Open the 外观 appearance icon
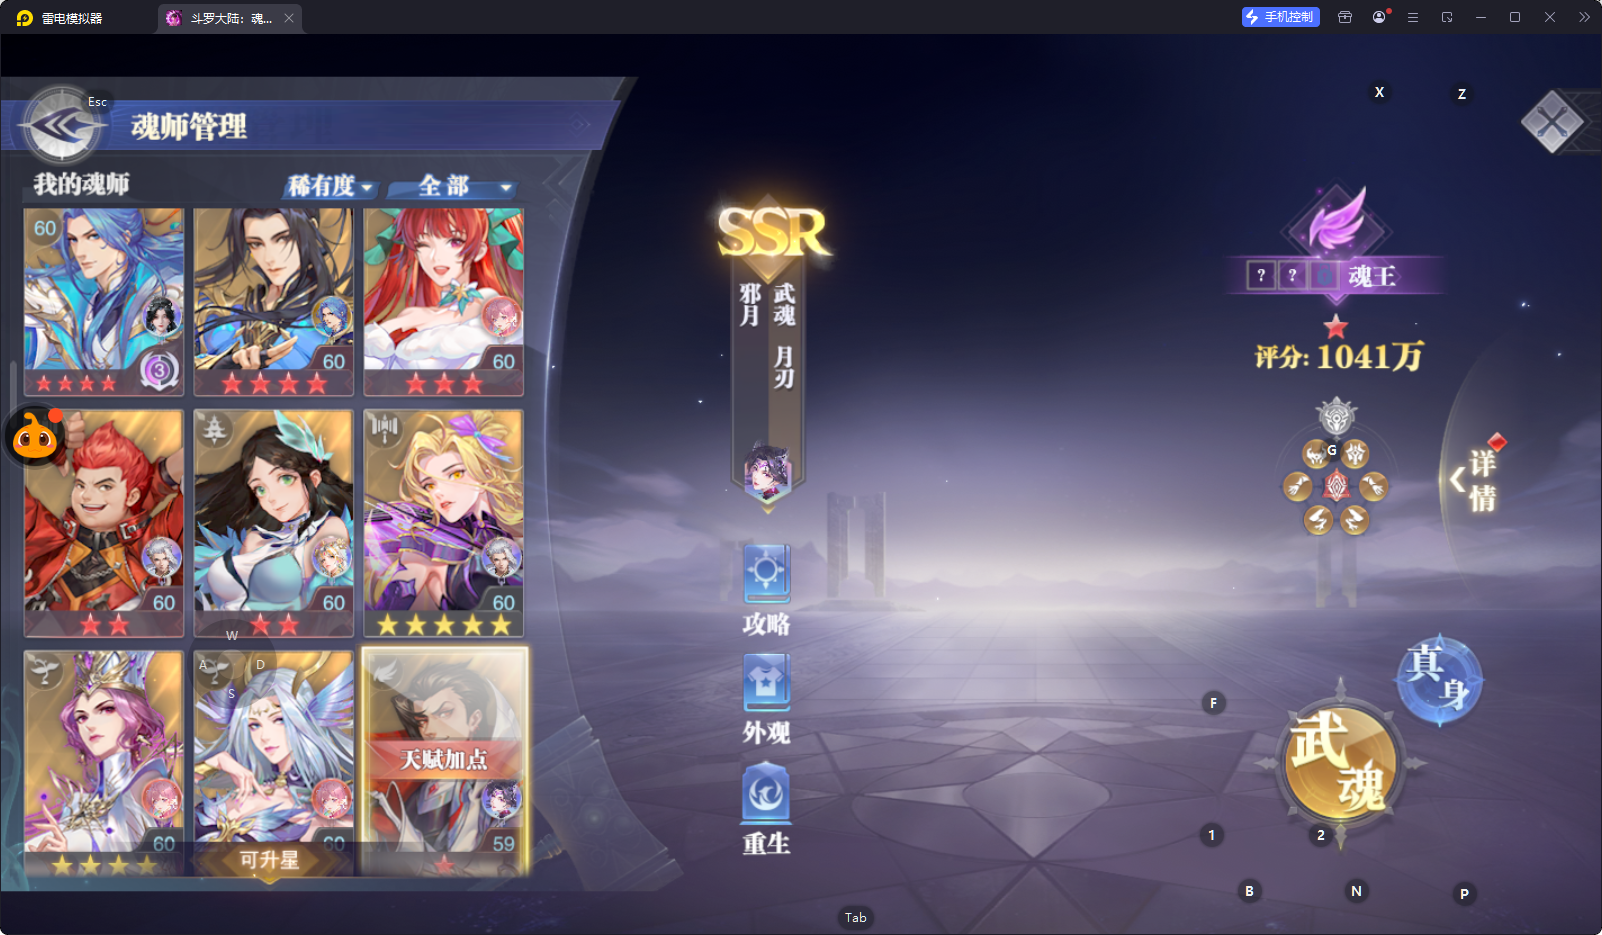Image resolution: width=1602 pixels, height=935 pixels. coord(767,700)
